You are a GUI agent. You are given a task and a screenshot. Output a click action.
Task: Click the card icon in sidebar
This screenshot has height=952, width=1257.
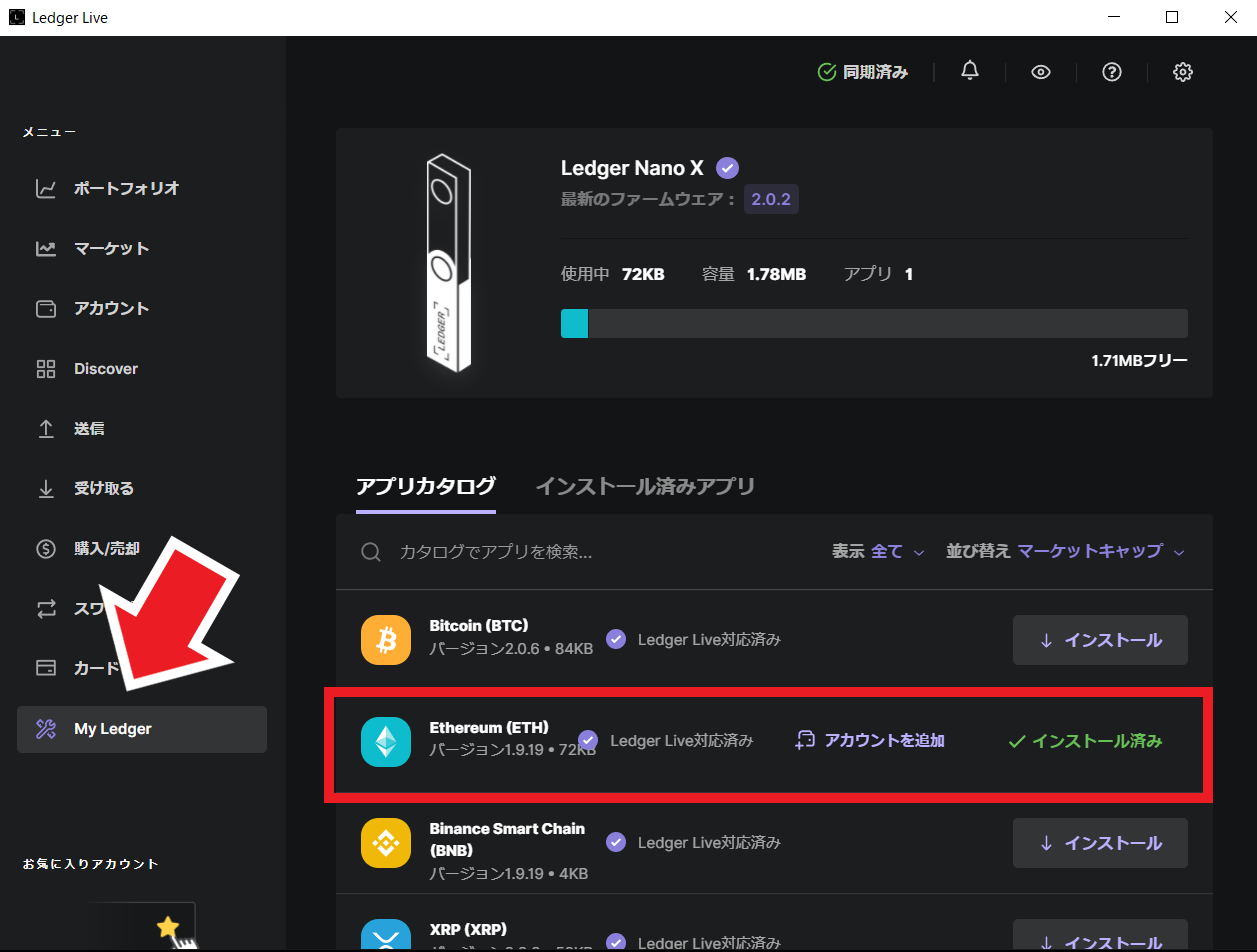point(46,668)
